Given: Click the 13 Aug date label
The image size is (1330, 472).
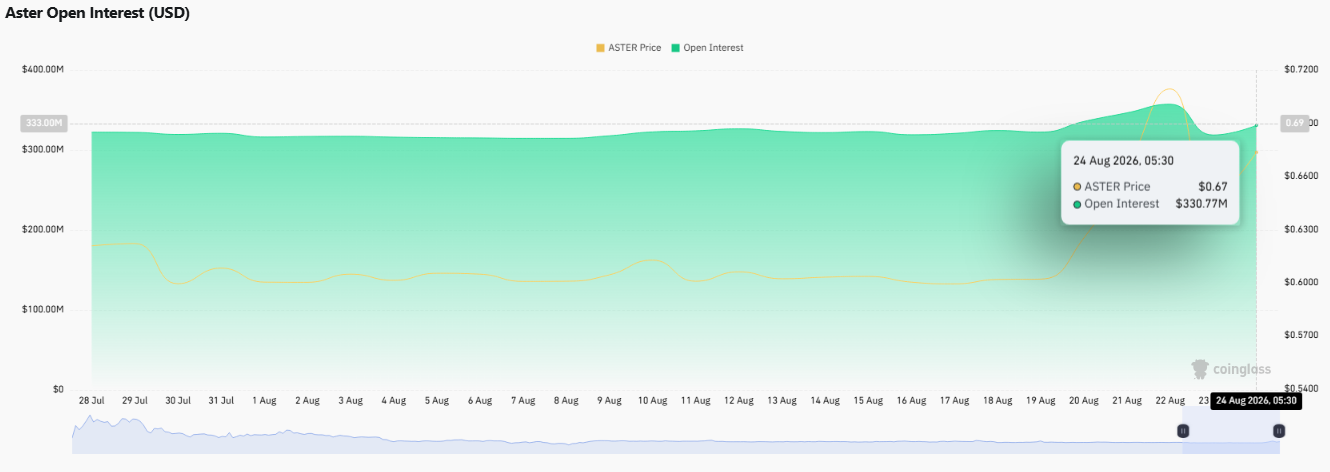Looking at the screenshot, I should coord(781,400).
